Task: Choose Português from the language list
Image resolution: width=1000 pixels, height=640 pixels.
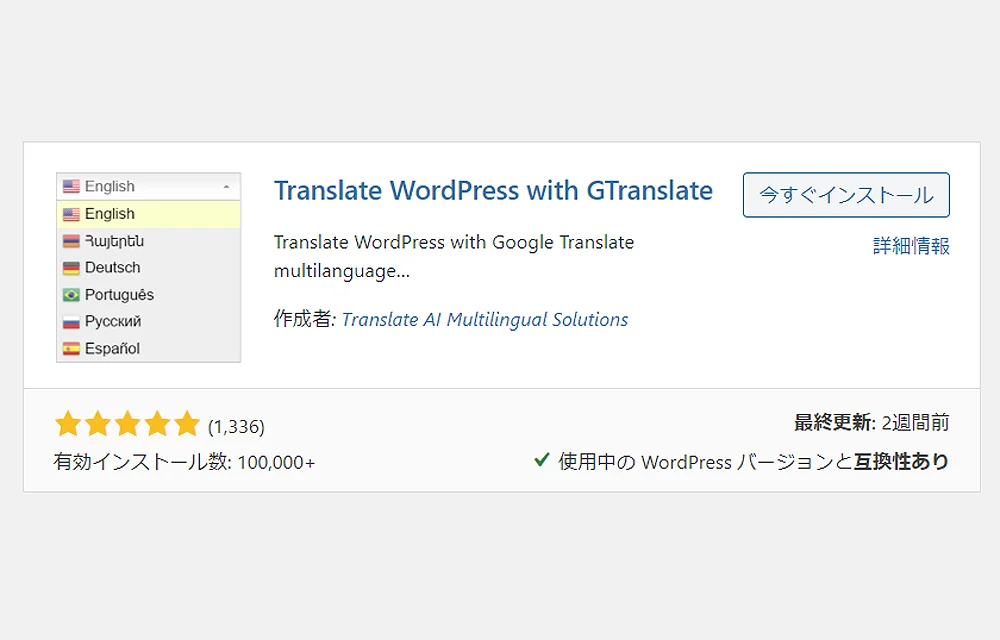Action: (149, 295)
